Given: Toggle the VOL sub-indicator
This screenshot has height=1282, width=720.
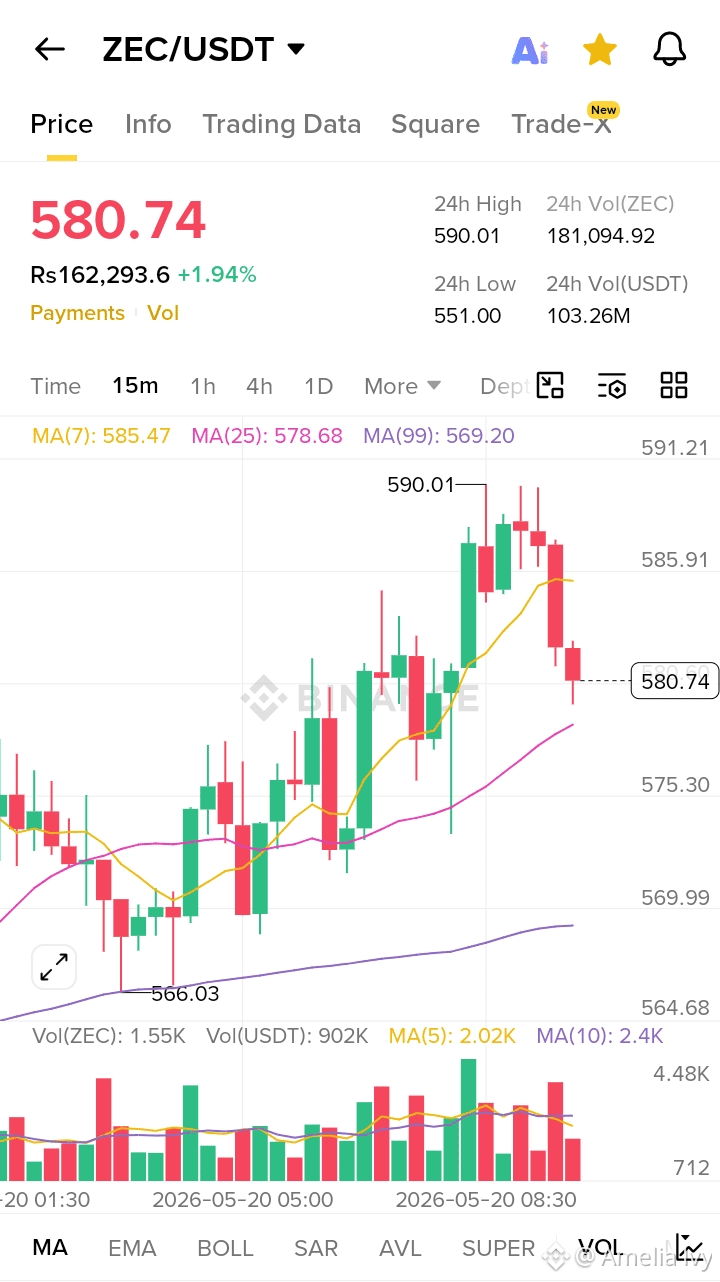Looking at the screenshot, I should [600, 1248].
